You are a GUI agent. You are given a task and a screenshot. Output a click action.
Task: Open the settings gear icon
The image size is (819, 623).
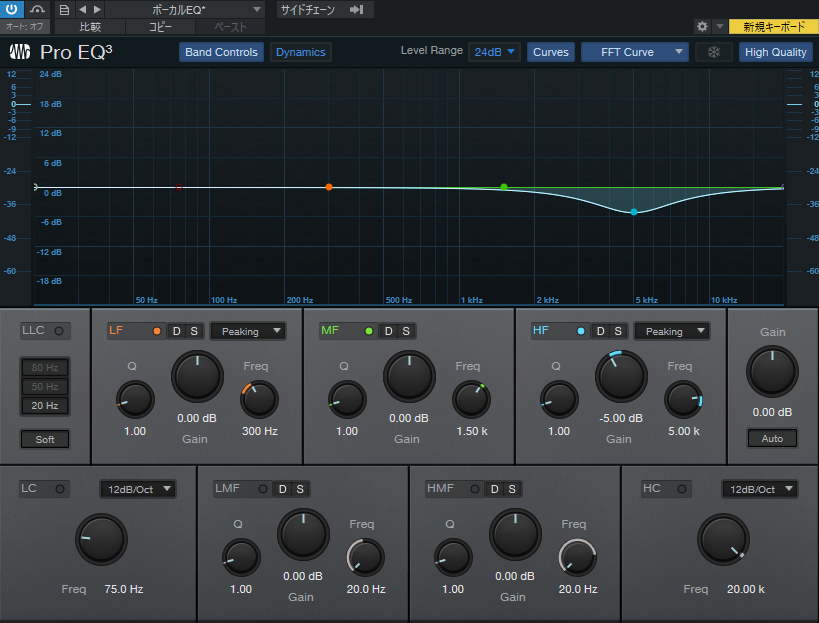coord(703,26)
